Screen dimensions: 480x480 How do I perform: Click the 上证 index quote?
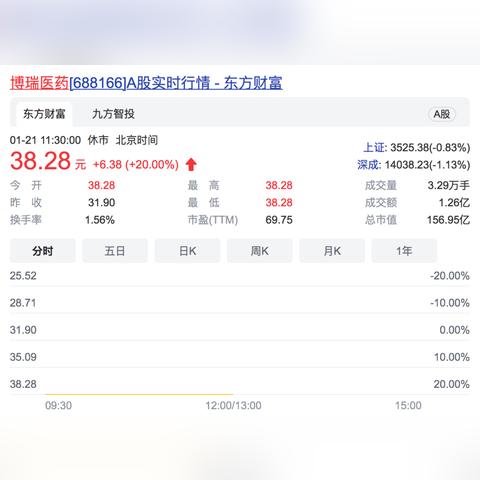coord(417,147)
